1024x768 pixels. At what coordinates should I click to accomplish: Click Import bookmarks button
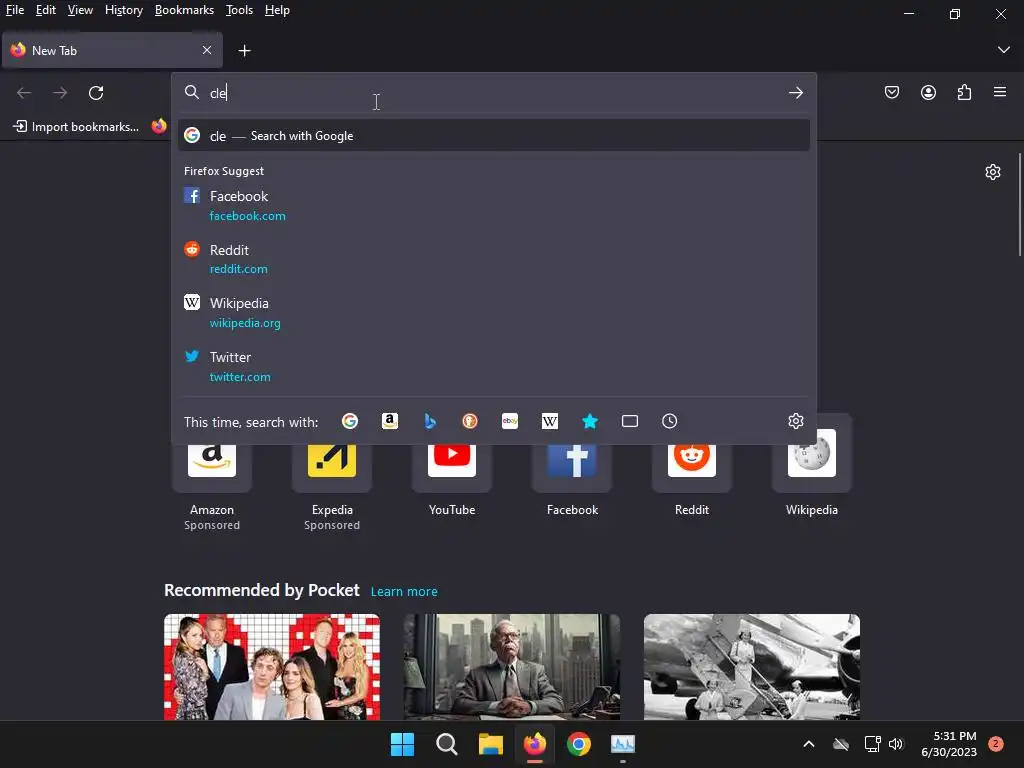point(76,127)
